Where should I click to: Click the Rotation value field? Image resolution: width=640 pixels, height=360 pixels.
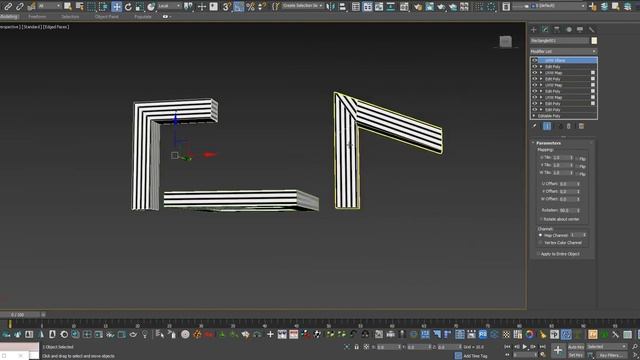[568, 210]
